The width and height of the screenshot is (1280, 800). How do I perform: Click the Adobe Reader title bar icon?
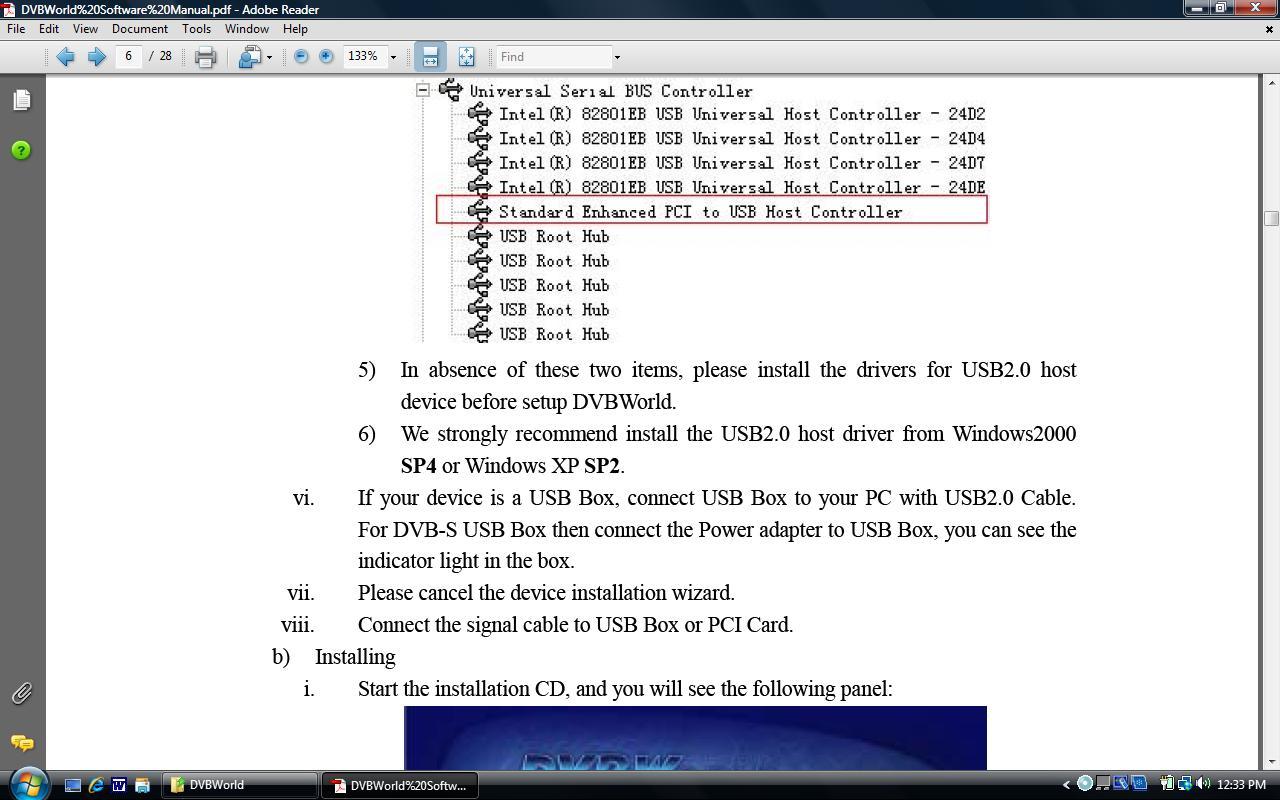point(9,9)
